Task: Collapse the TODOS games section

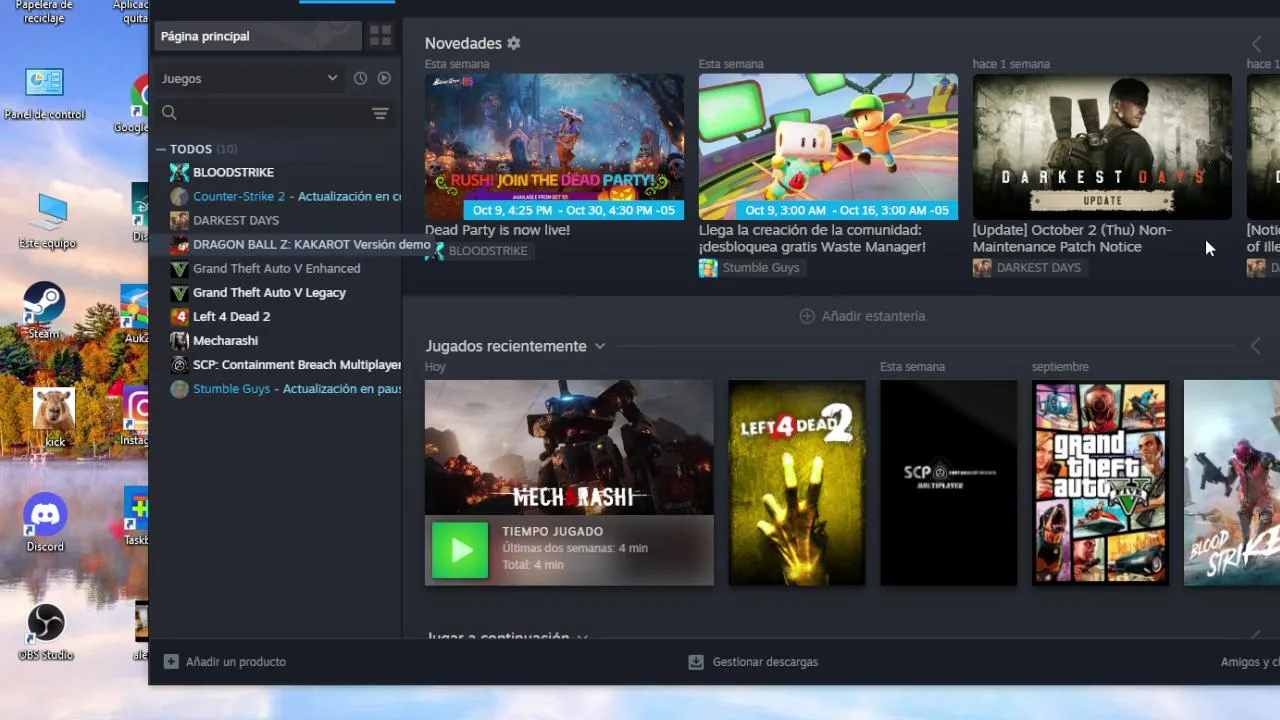Action: click(x=160, y=149)
